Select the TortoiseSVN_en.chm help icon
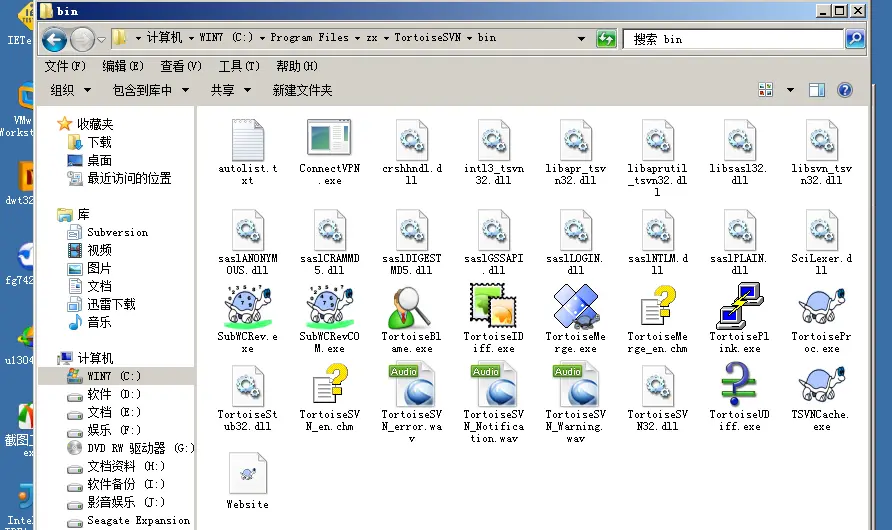892x530 pixels. [x=331, y=384]
